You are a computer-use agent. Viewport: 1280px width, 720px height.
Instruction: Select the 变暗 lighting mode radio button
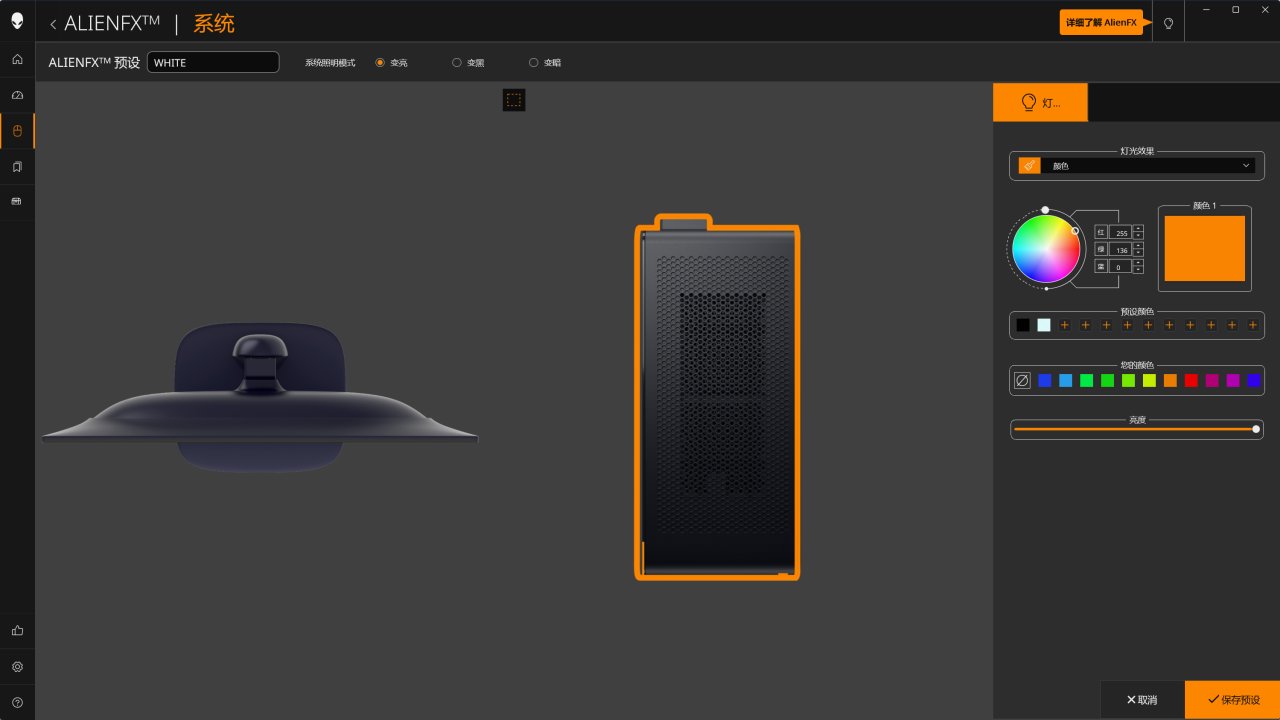(x=533, y=63)
